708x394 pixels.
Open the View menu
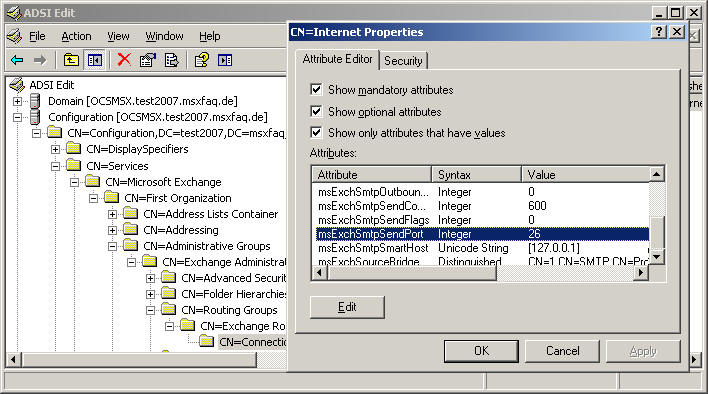[118, 36]
